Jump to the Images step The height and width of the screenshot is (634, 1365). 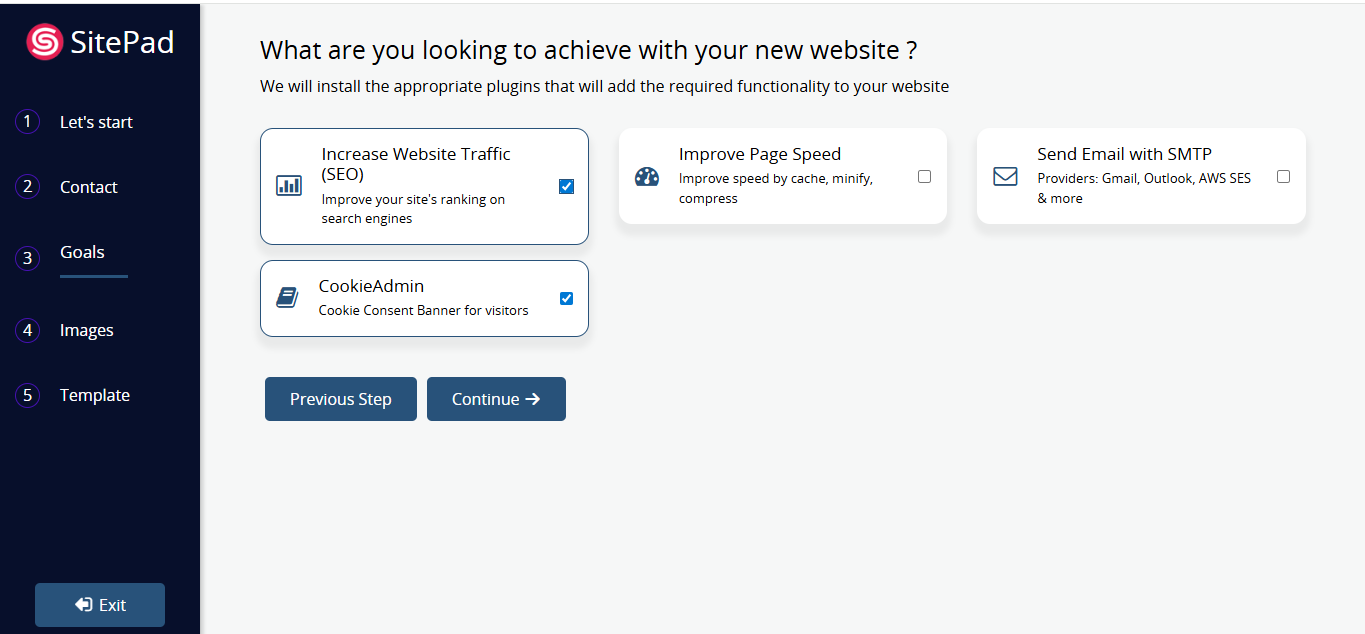86,330
